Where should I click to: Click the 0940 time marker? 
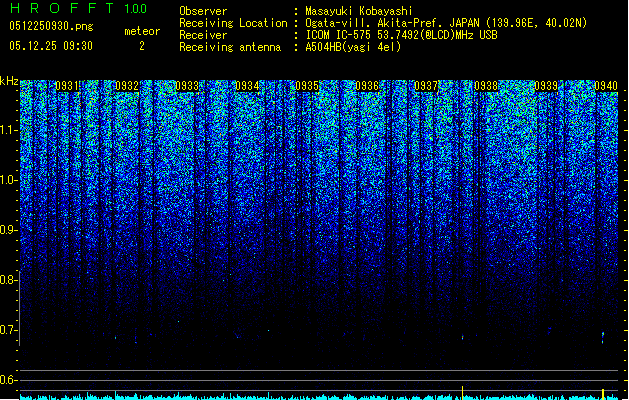pos(606,86)
